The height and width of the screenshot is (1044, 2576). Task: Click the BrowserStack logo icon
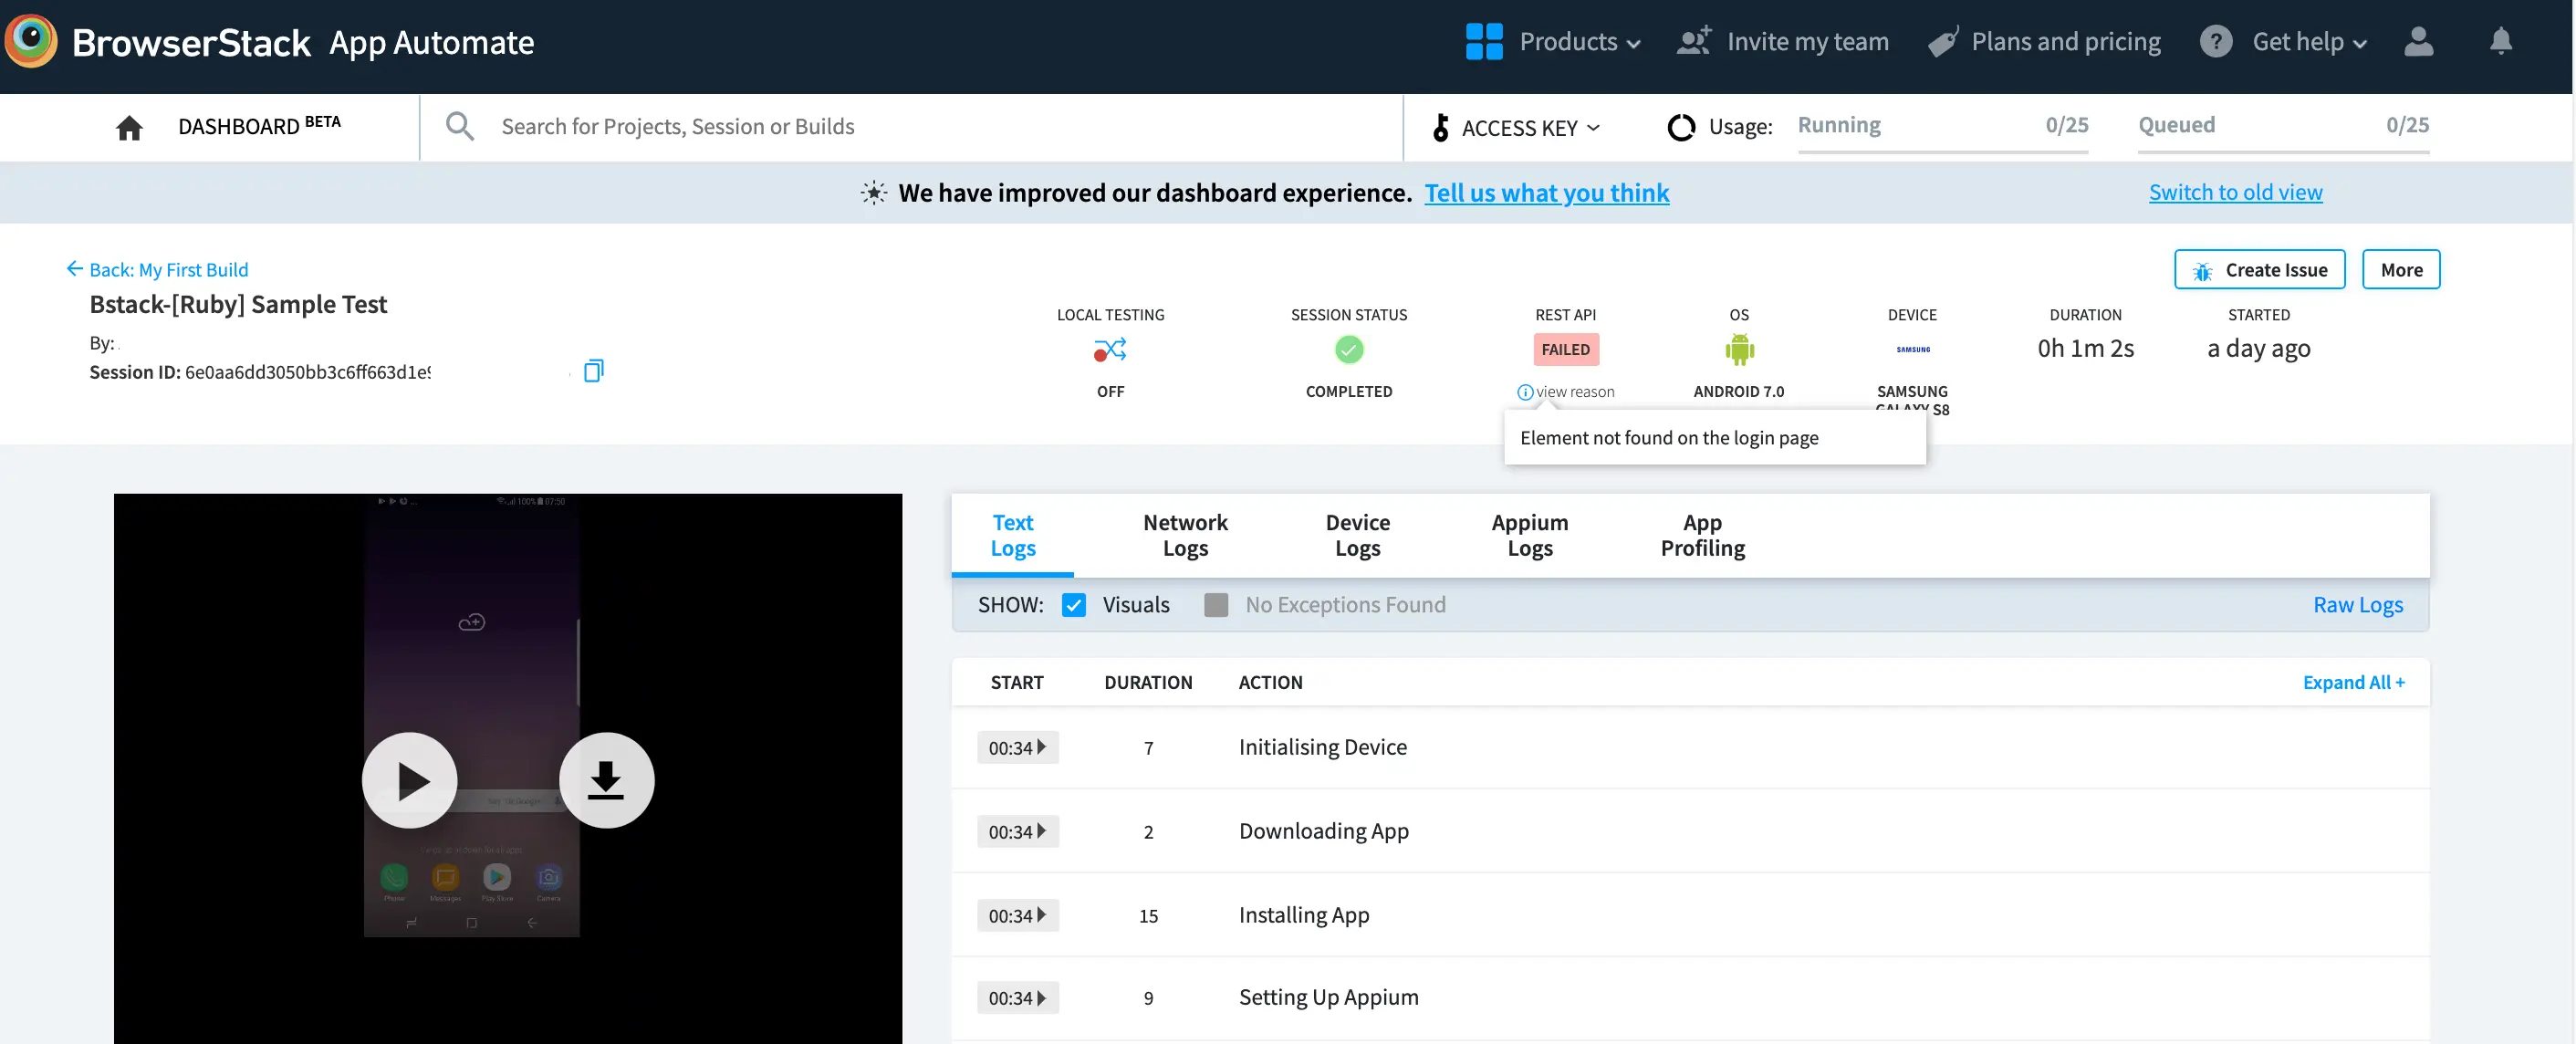pyautogui.click(x=31, y=41)
